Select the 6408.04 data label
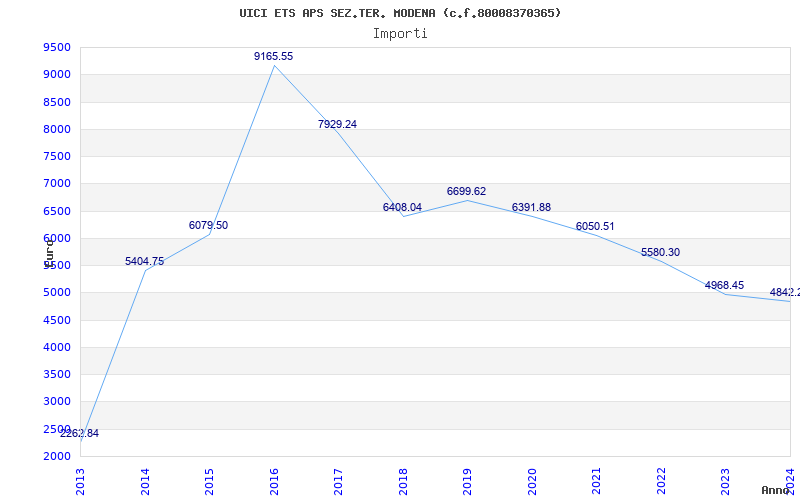800x500 pixels. pos(402,207)
